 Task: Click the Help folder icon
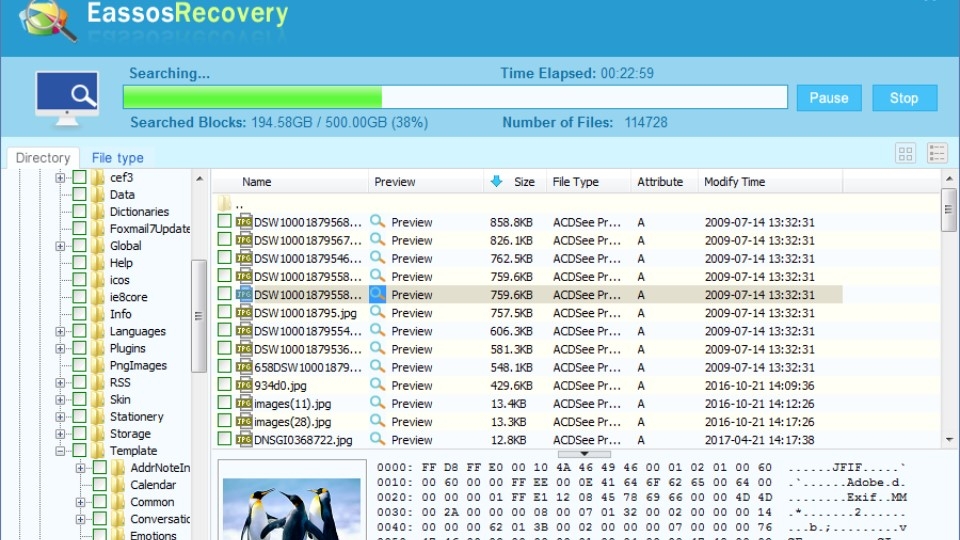point(98,263)
